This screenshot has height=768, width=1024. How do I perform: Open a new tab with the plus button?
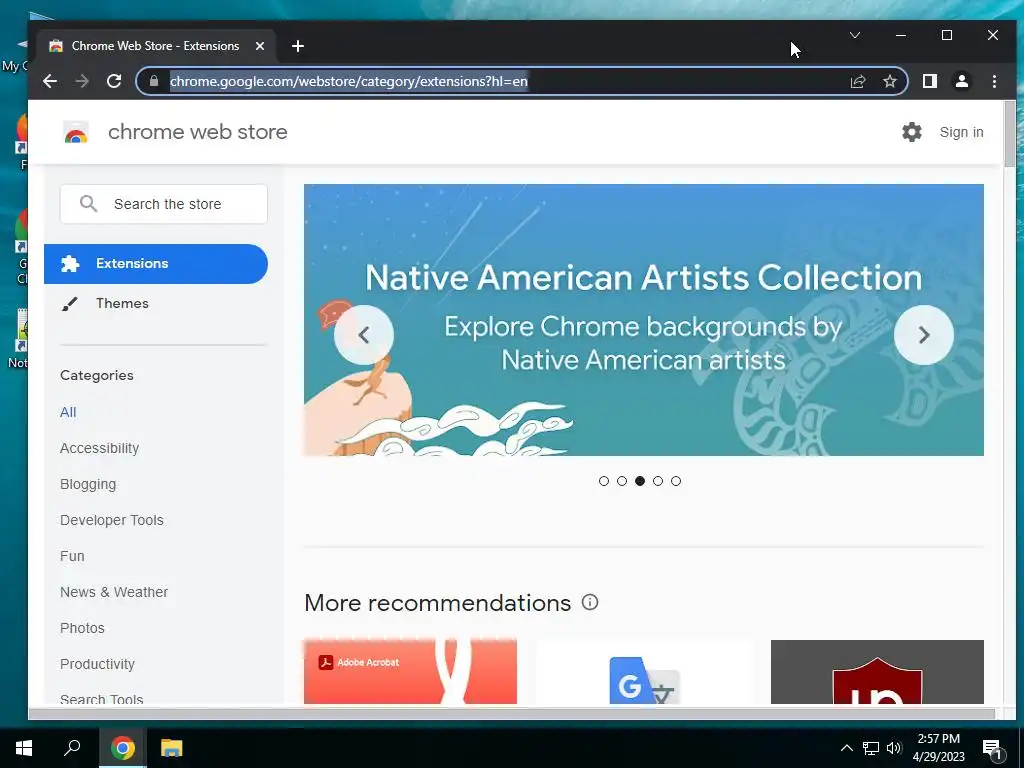click(x=298, y=46)
